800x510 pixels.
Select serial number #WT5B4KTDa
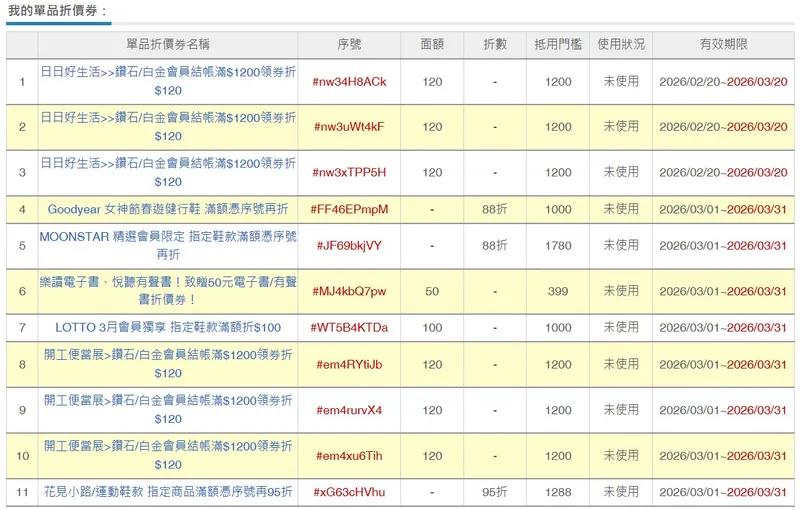(349, 327)
